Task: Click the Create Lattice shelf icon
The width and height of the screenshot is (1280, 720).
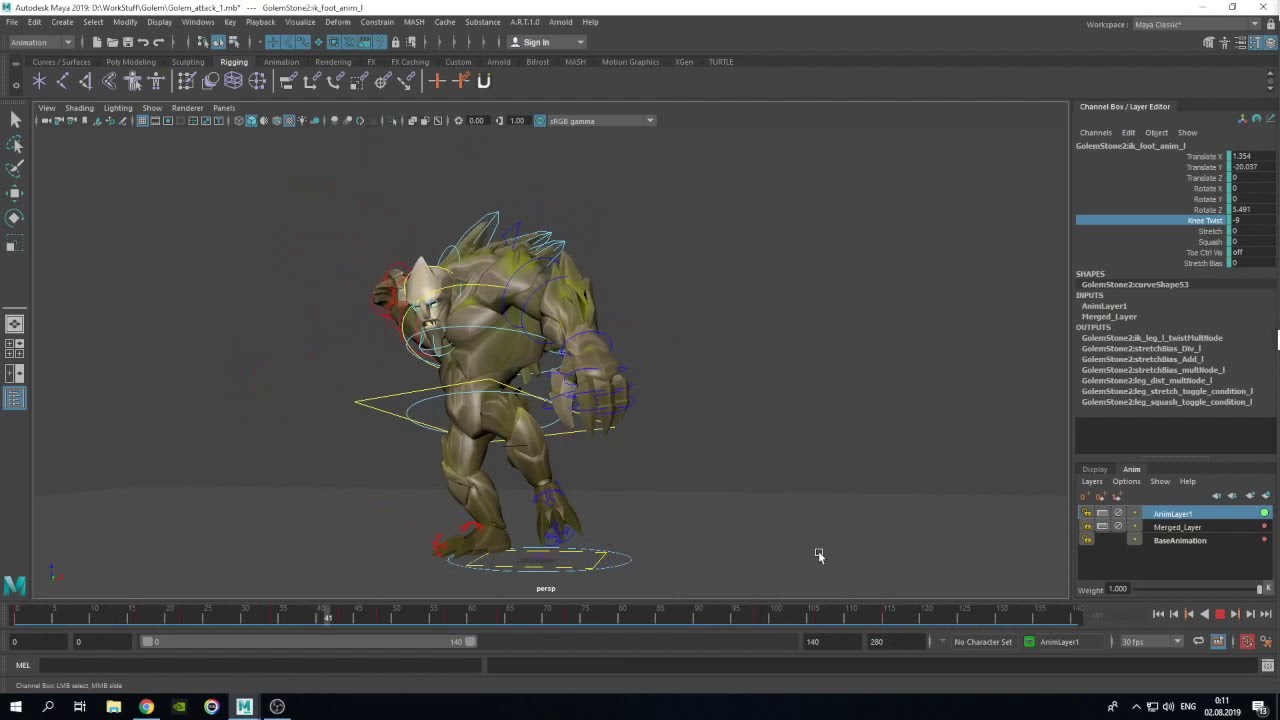Action: coord(233,81)
